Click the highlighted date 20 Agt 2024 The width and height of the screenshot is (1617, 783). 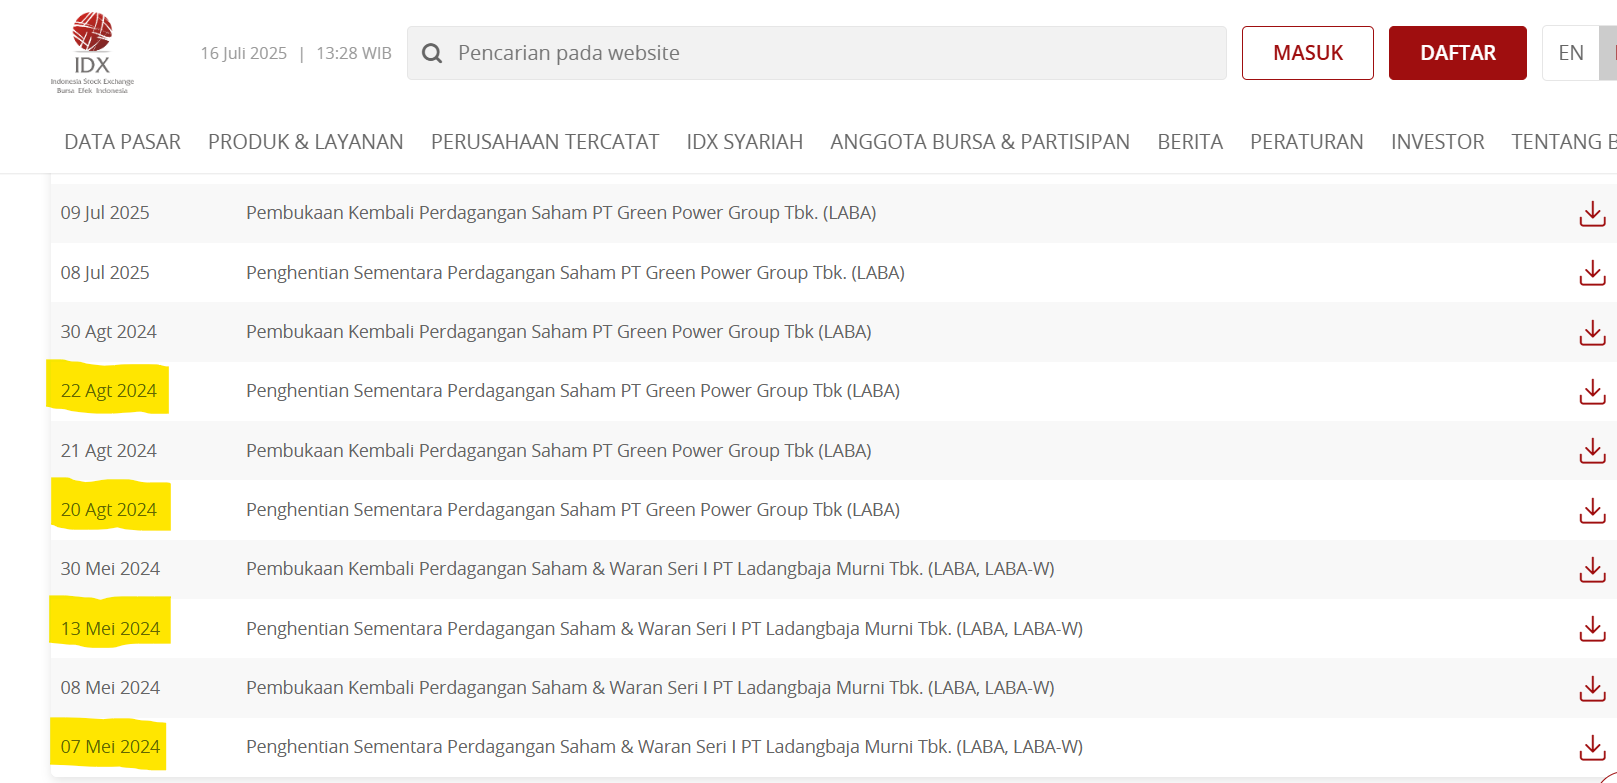pyautogui.click(x=108, y=510)
